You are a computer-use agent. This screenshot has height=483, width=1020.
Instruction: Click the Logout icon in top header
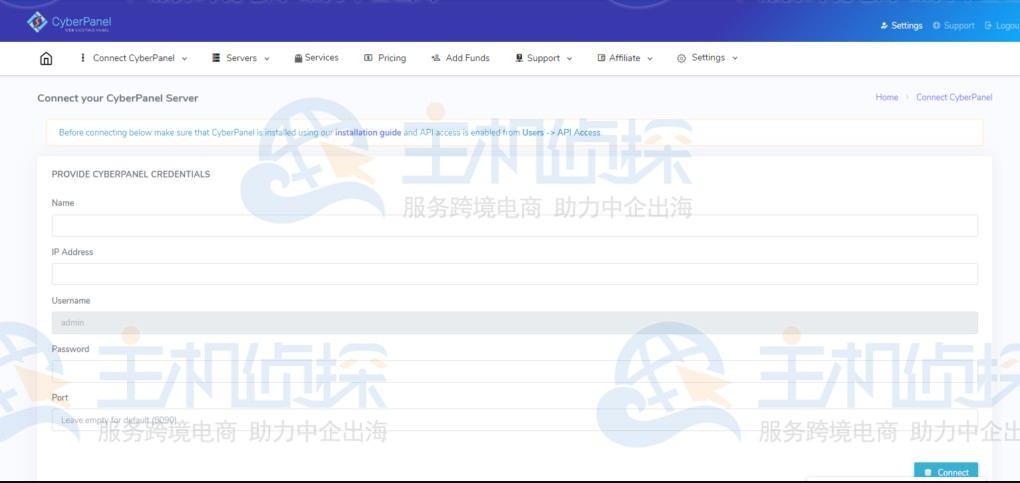[x=988, y=26]
